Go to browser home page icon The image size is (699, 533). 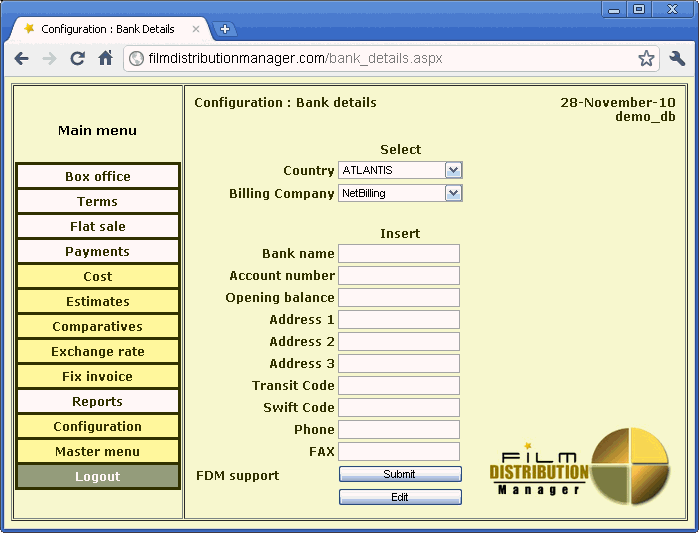[x=105, y=59]
